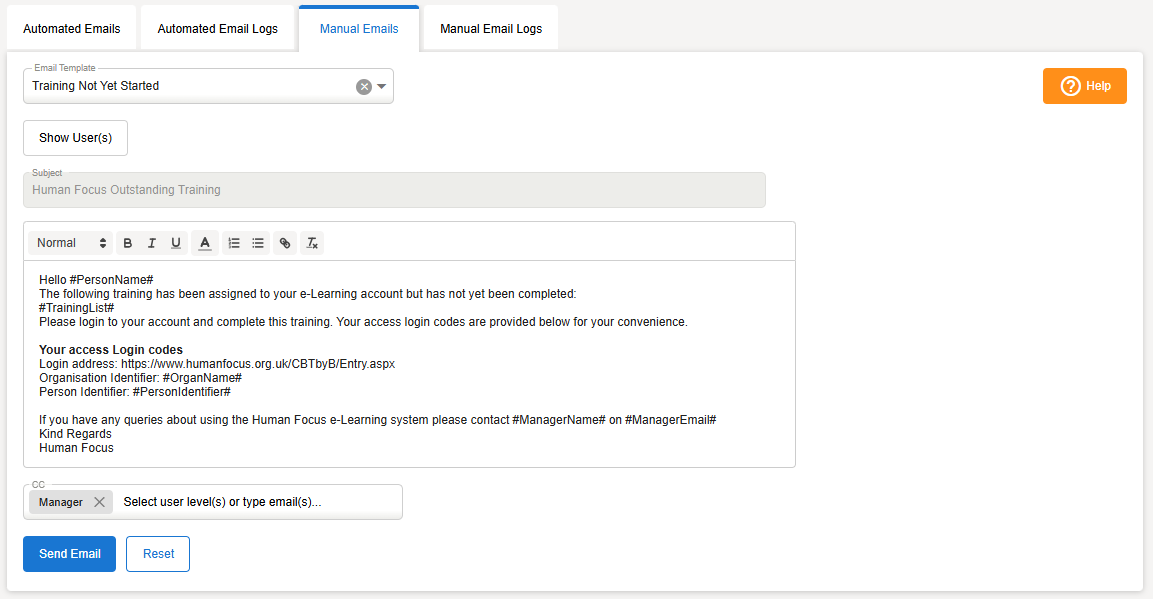Insert a numbered list
The width and height of the screenshot is (1153, 599).
[234, 243]
